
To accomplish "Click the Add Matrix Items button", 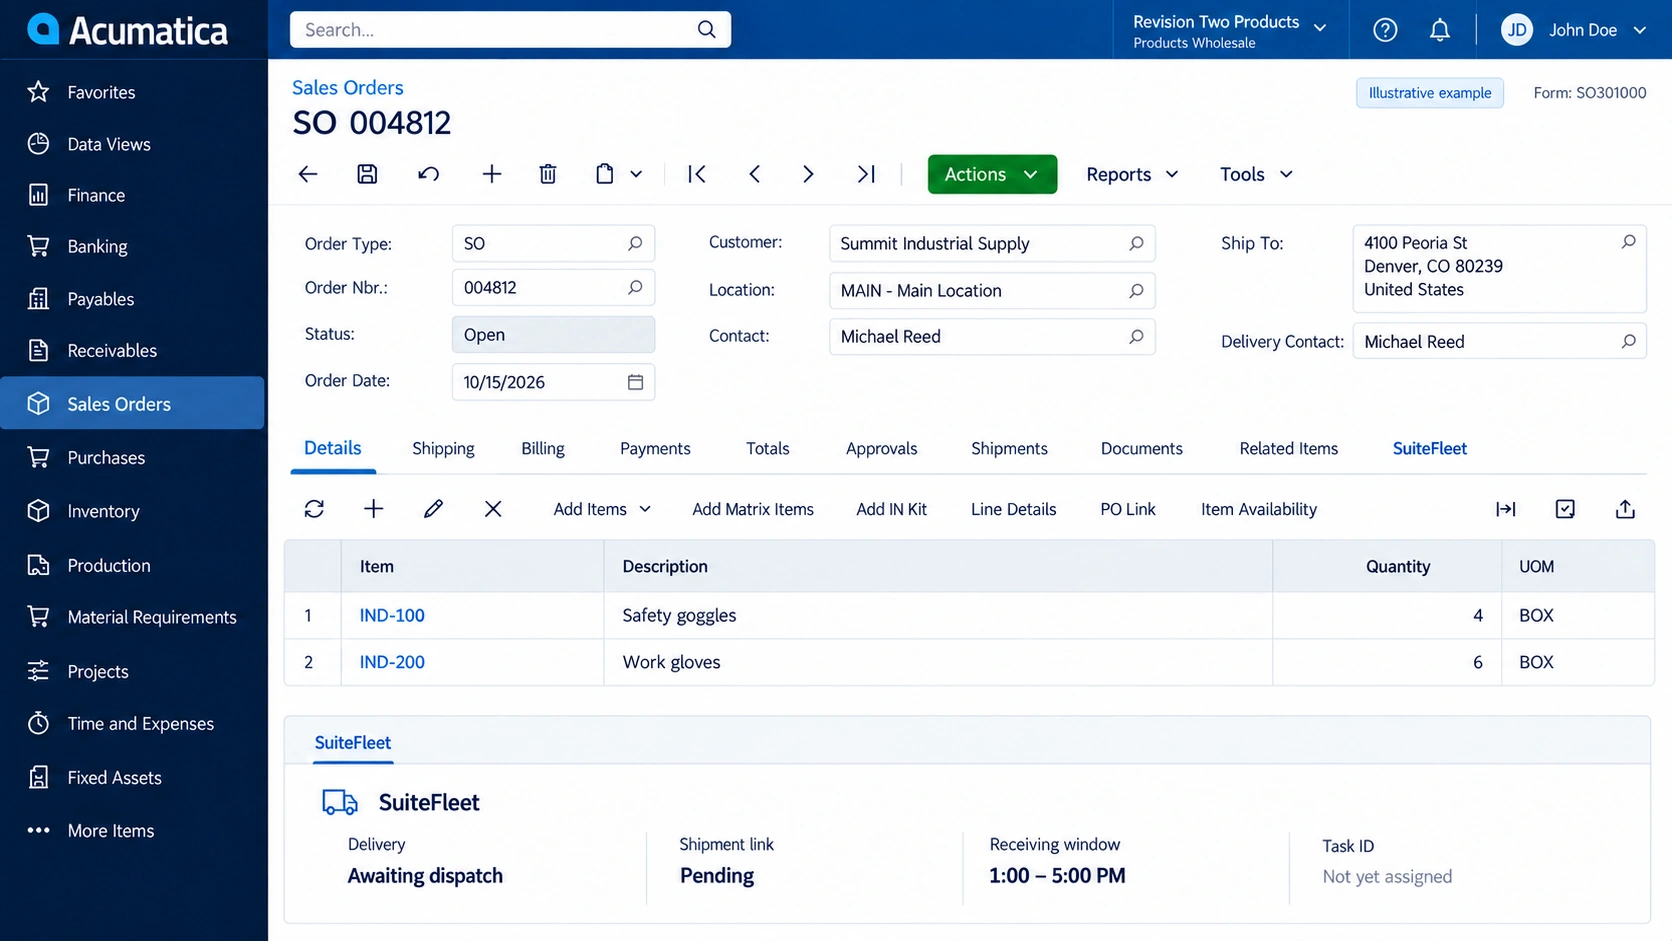I will (753, 509).
